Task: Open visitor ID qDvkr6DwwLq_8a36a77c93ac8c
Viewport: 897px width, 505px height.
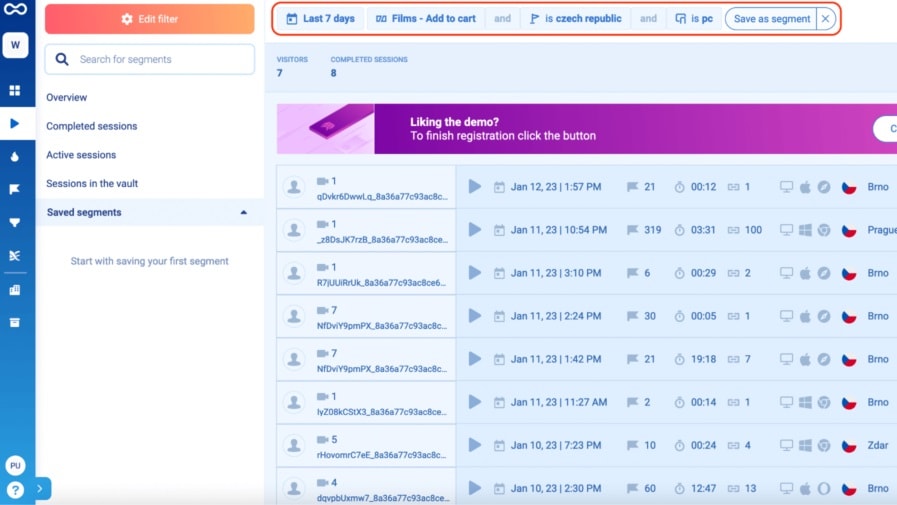Action: point(382,196)
